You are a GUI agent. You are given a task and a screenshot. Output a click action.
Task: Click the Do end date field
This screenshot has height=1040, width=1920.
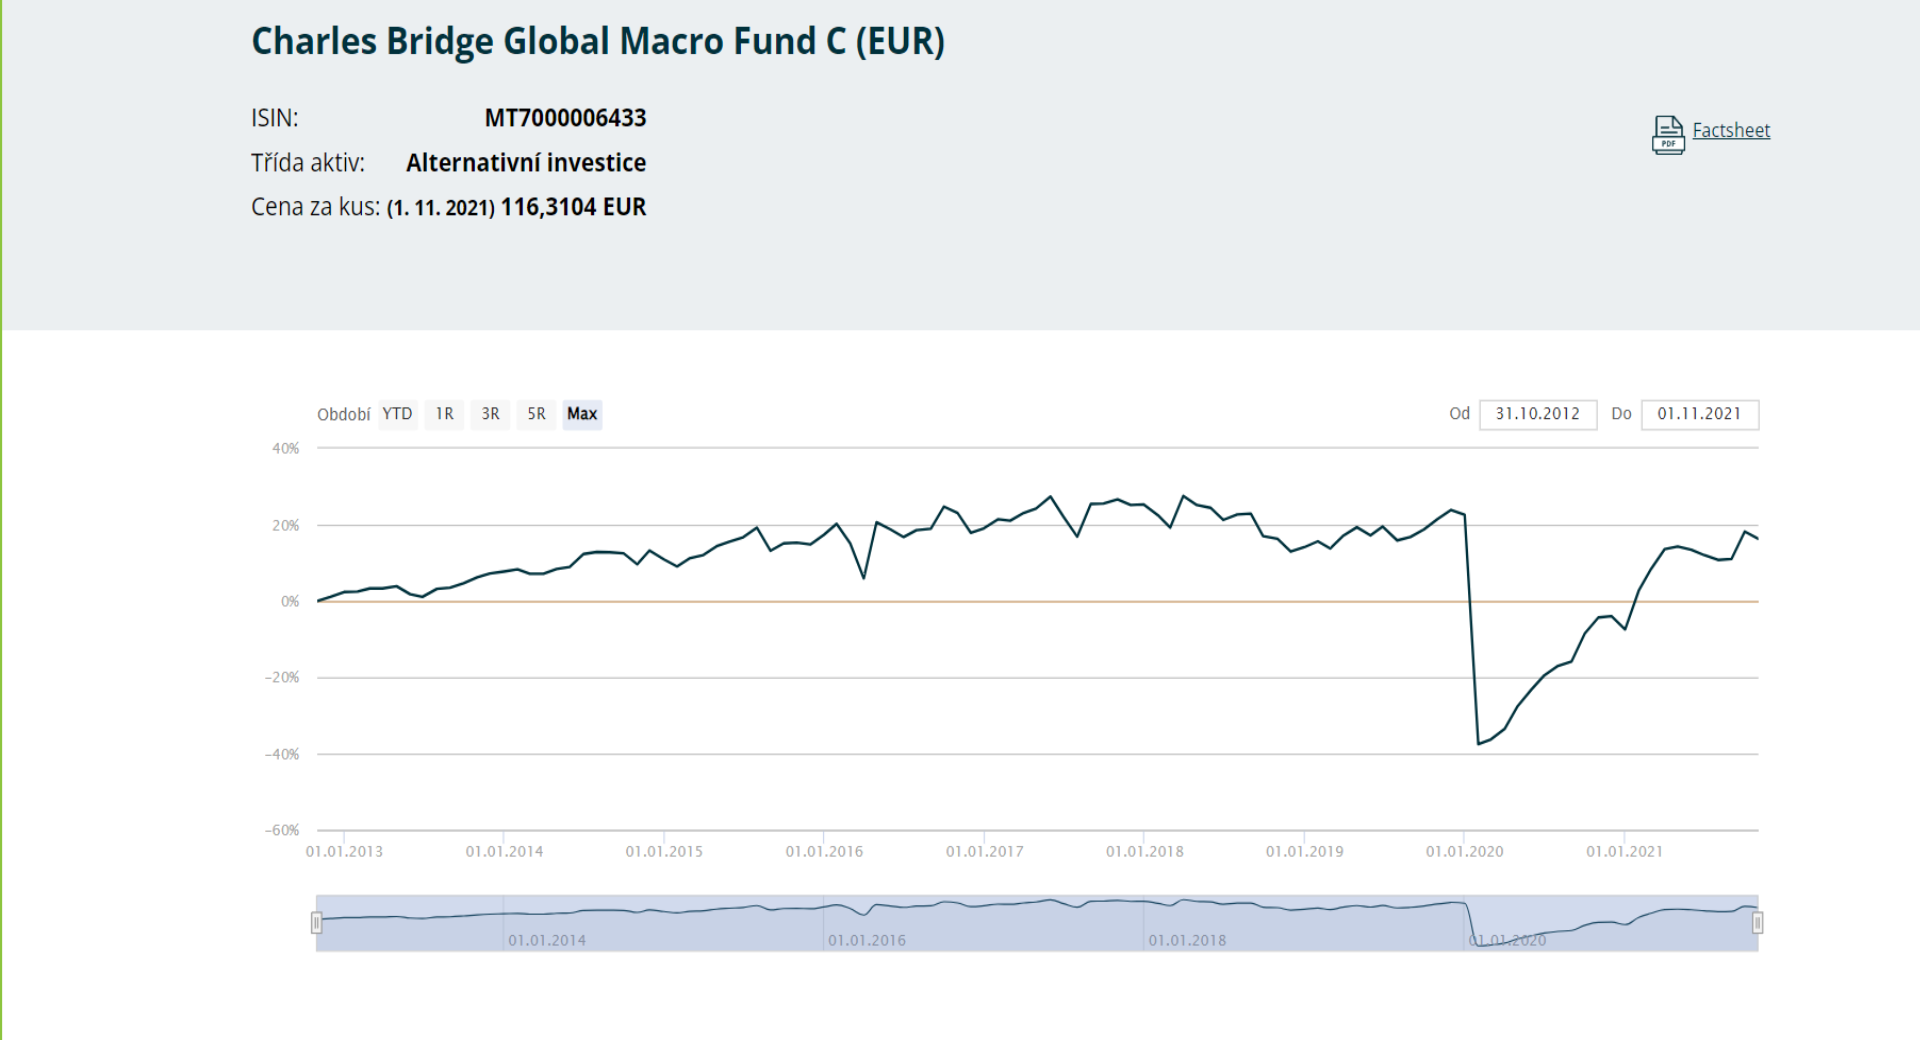1699,414
